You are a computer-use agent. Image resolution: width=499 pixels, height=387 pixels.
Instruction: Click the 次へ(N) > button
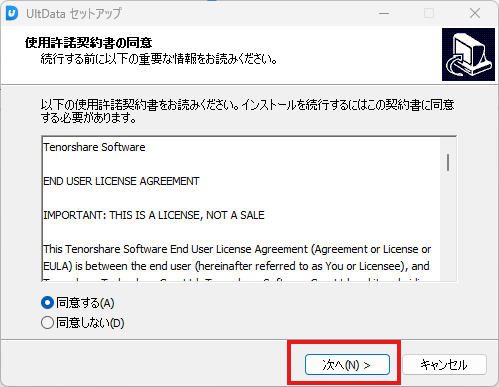pos(347,365)
